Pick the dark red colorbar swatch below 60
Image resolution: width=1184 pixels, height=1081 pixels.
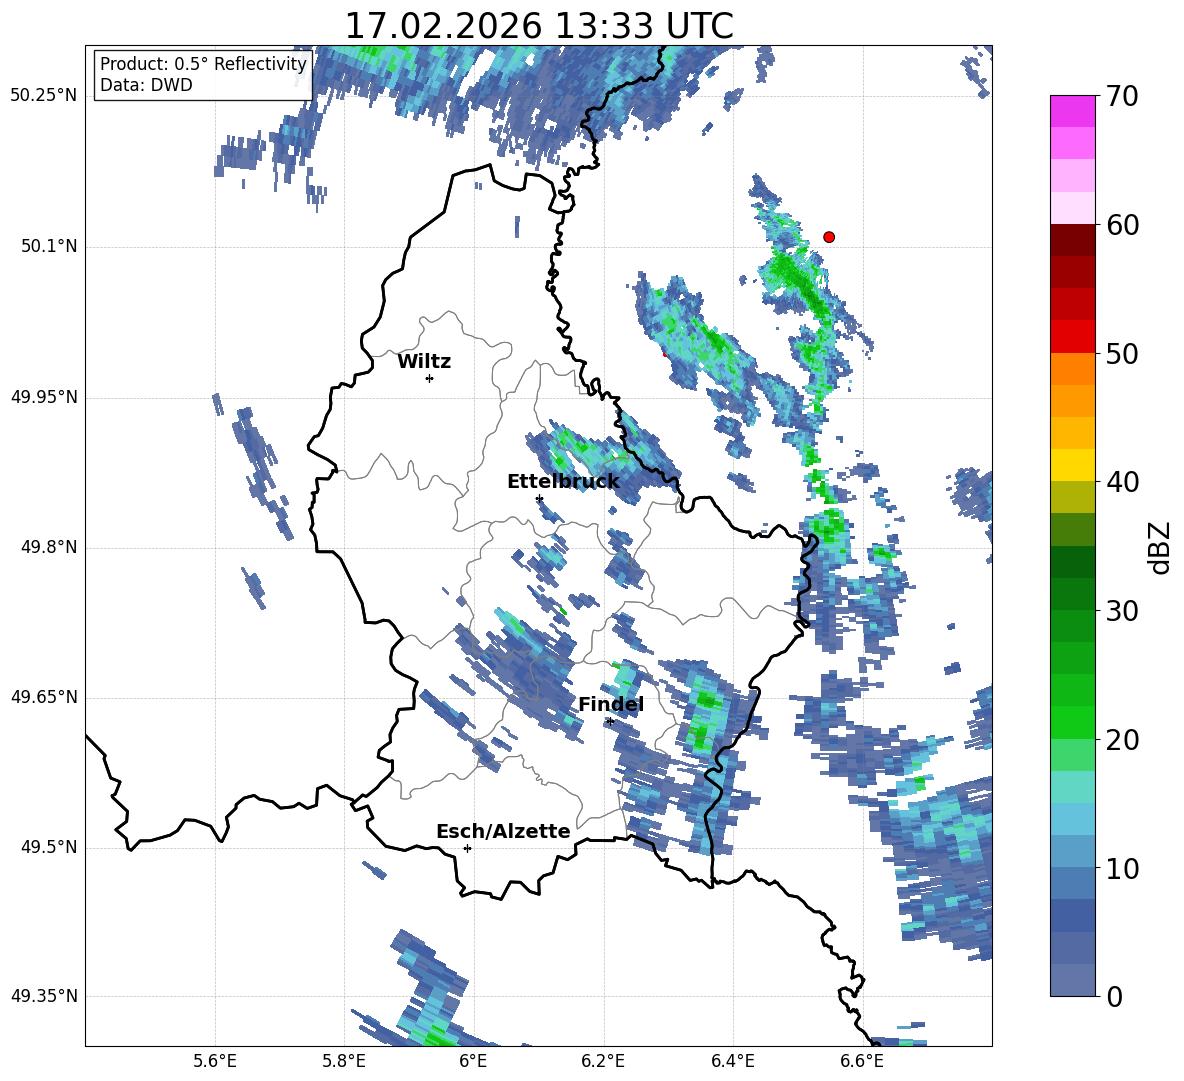(1072, 240)
